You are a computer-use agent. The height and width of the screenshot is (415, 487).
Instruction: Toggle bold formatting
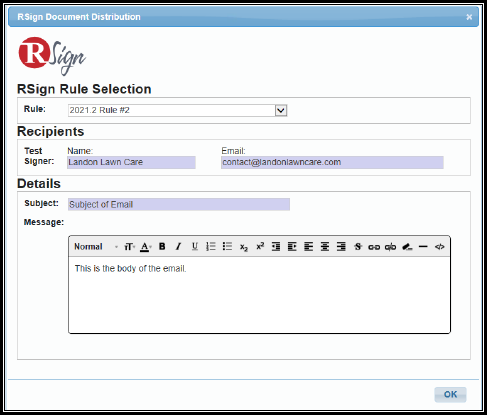pyautogui.click(x=162, y=247)
